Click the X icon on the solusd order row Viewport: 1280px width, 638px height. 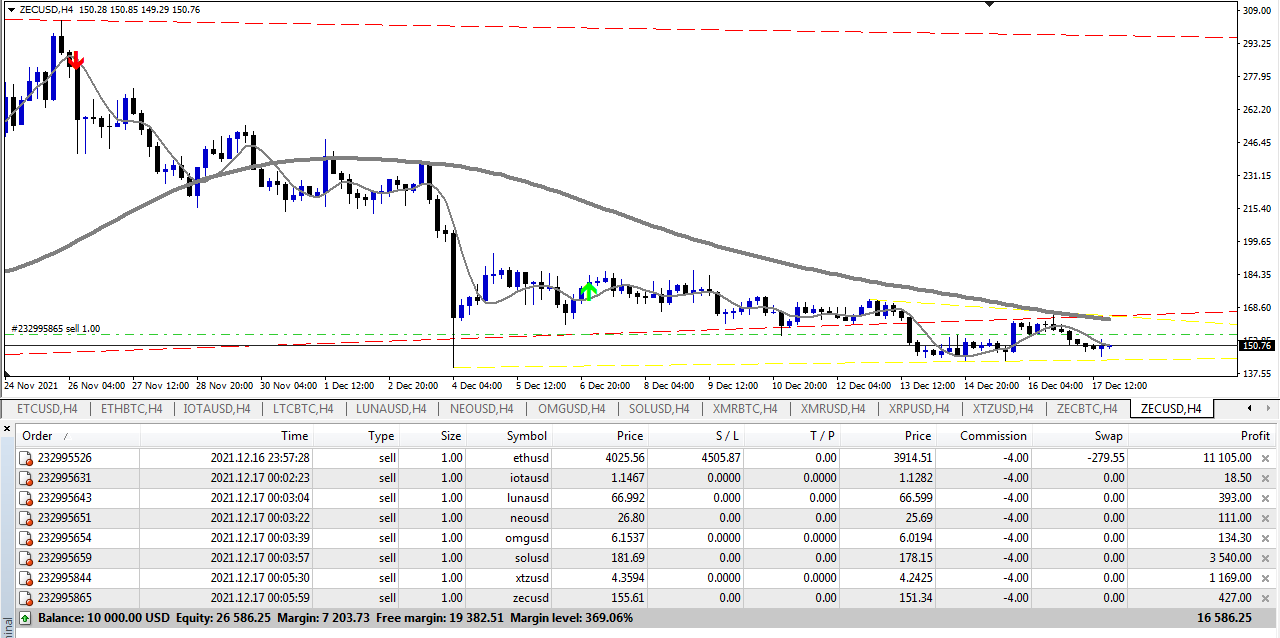coord(1265,558)
